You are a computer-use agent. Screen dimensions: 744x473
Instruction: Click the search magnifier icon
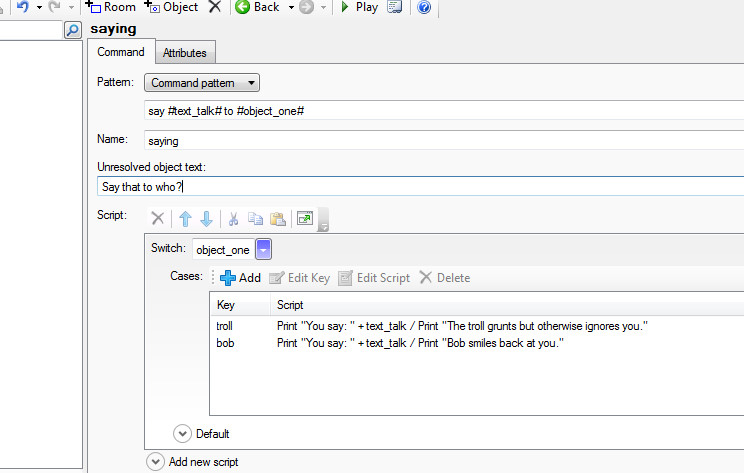[72, 31]
